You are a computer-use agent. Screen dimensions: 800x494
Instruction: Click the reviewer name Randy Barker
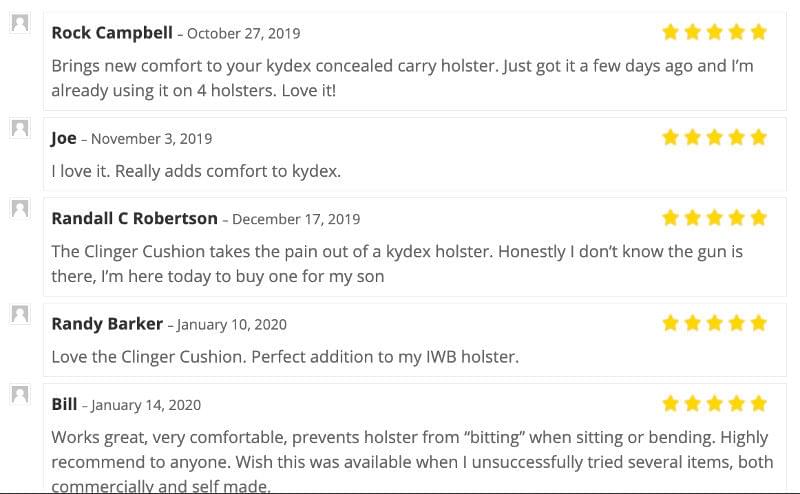[107, 324]
